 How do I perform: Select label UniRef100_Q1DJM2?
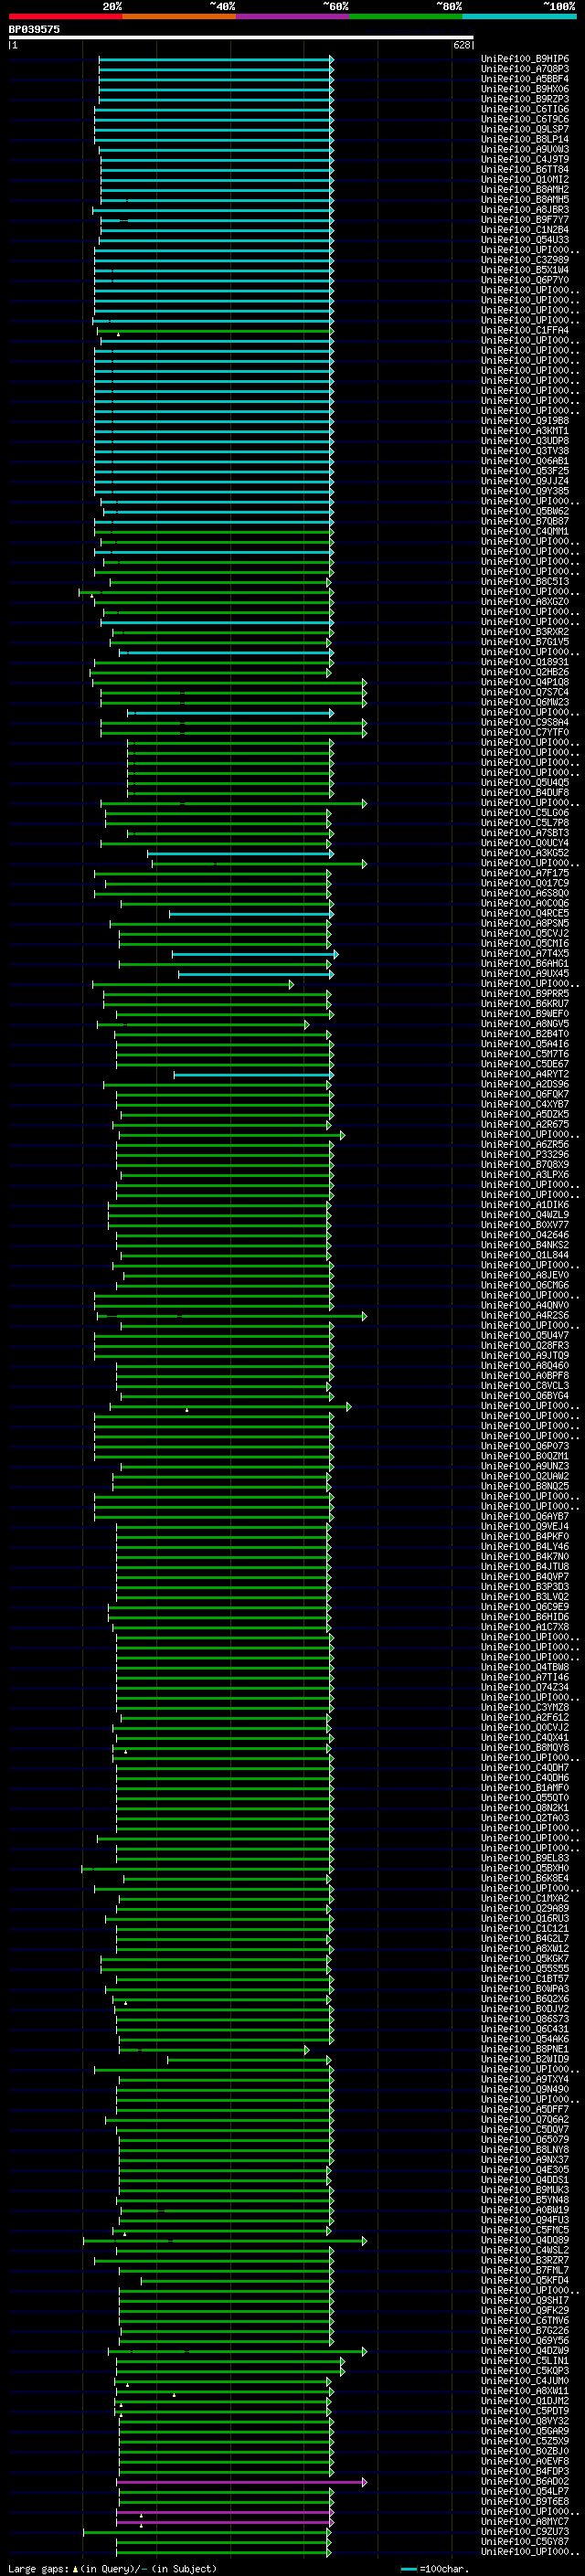pyautogui.click(x=525, y=2400)
